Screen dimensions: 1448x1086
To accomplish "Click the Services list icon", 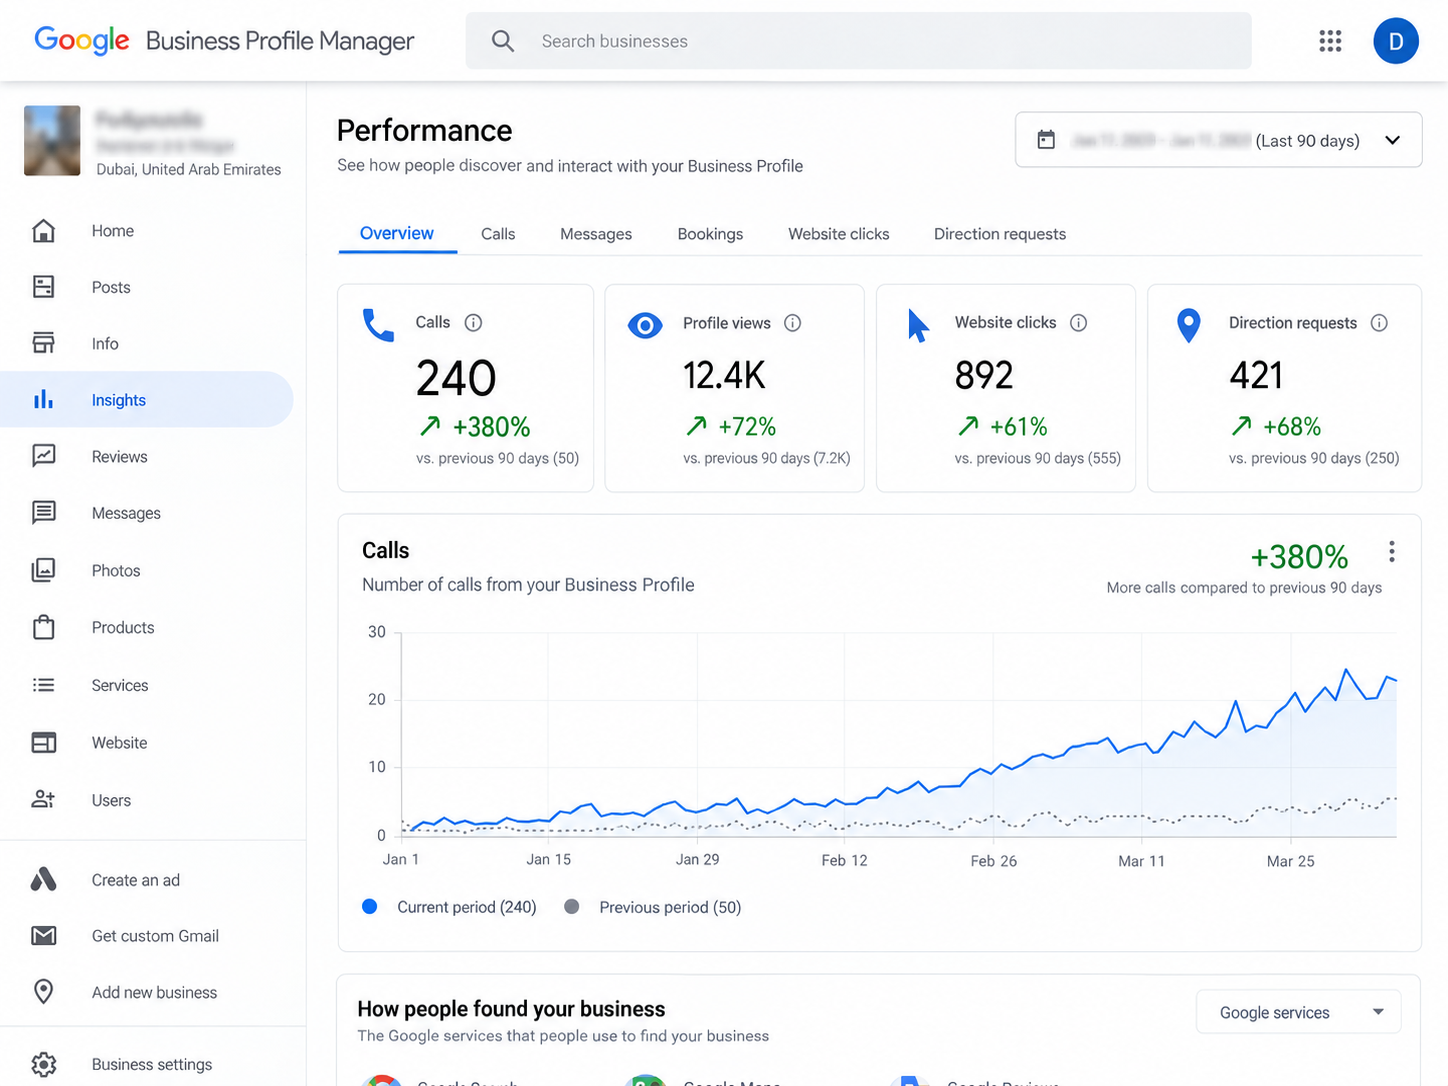I will tap(43, 685).
